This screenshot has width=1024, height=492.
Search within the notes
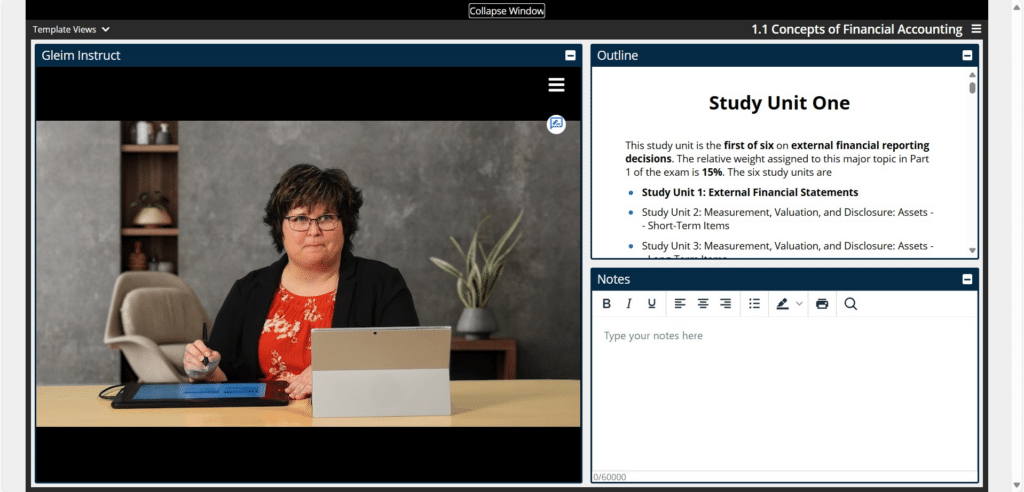[x=850, y=303]
